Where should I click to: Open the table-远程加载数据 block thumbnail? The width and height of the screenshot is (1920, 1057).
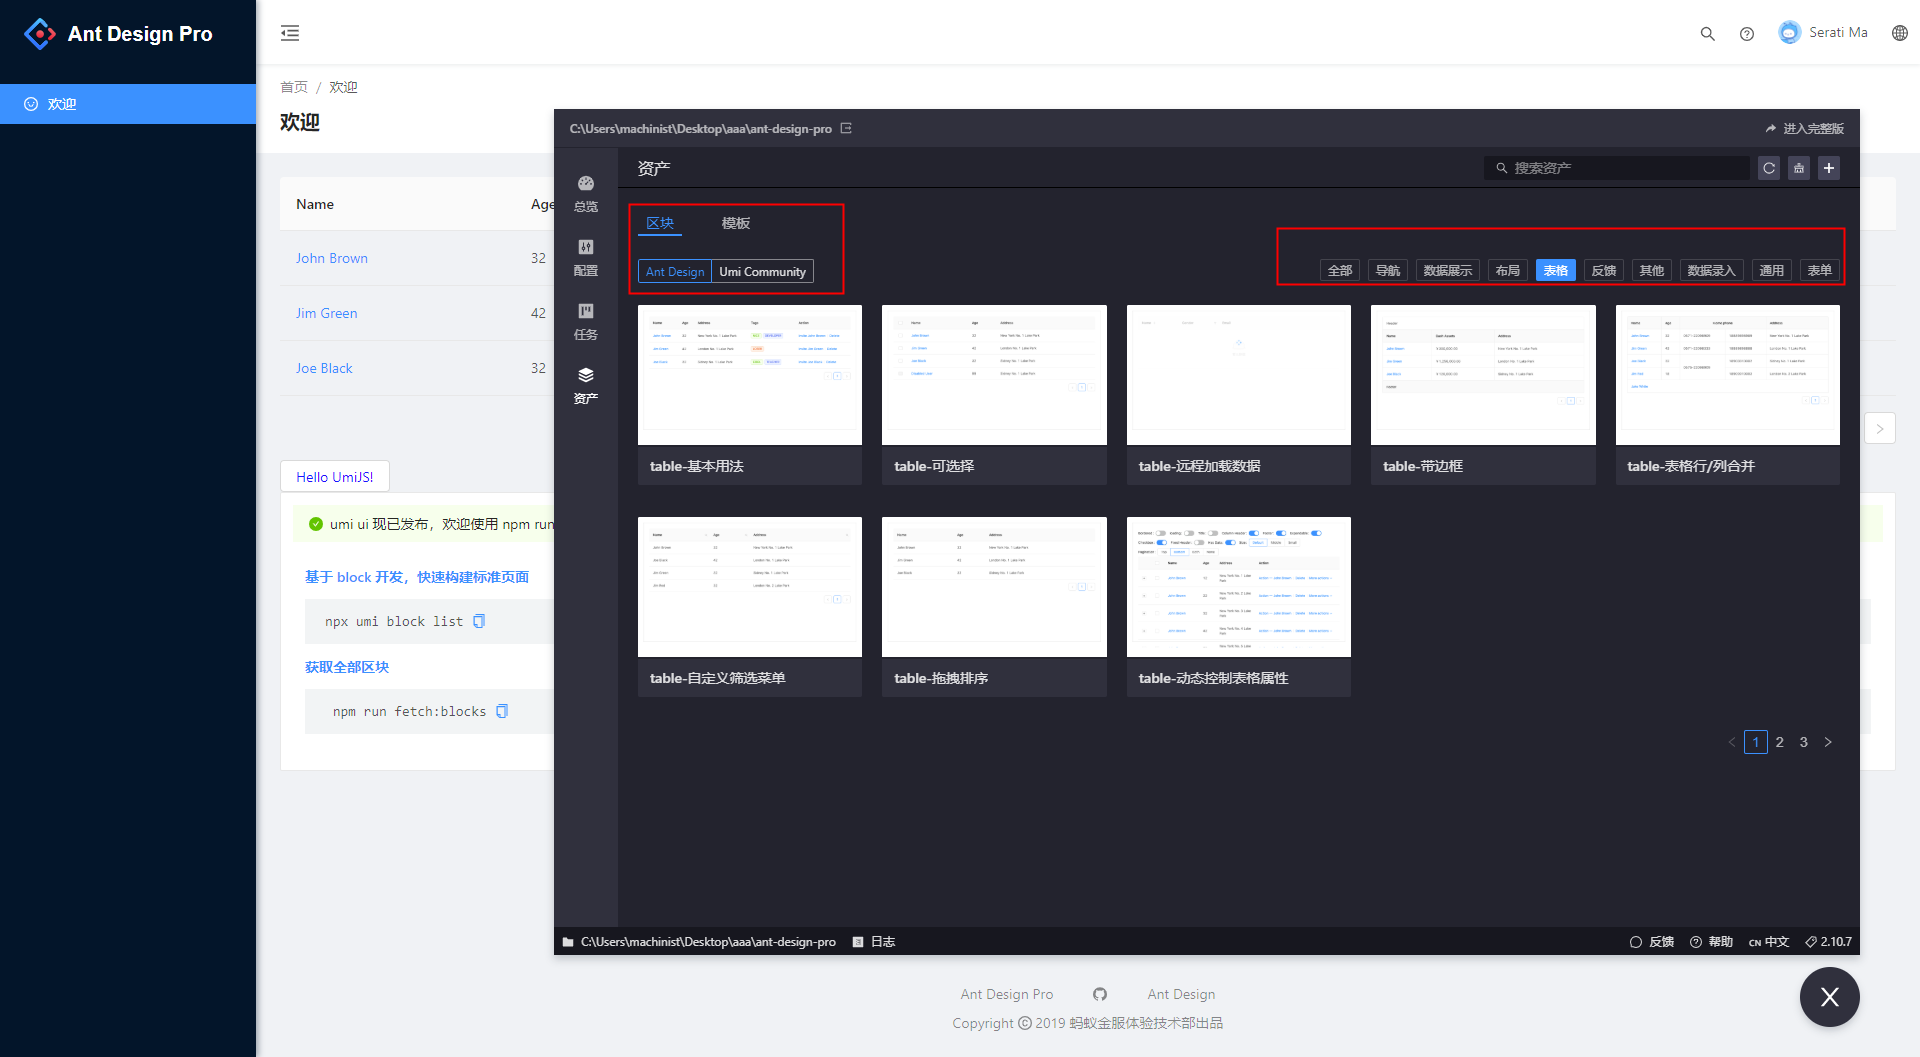tap(1239, 375)
